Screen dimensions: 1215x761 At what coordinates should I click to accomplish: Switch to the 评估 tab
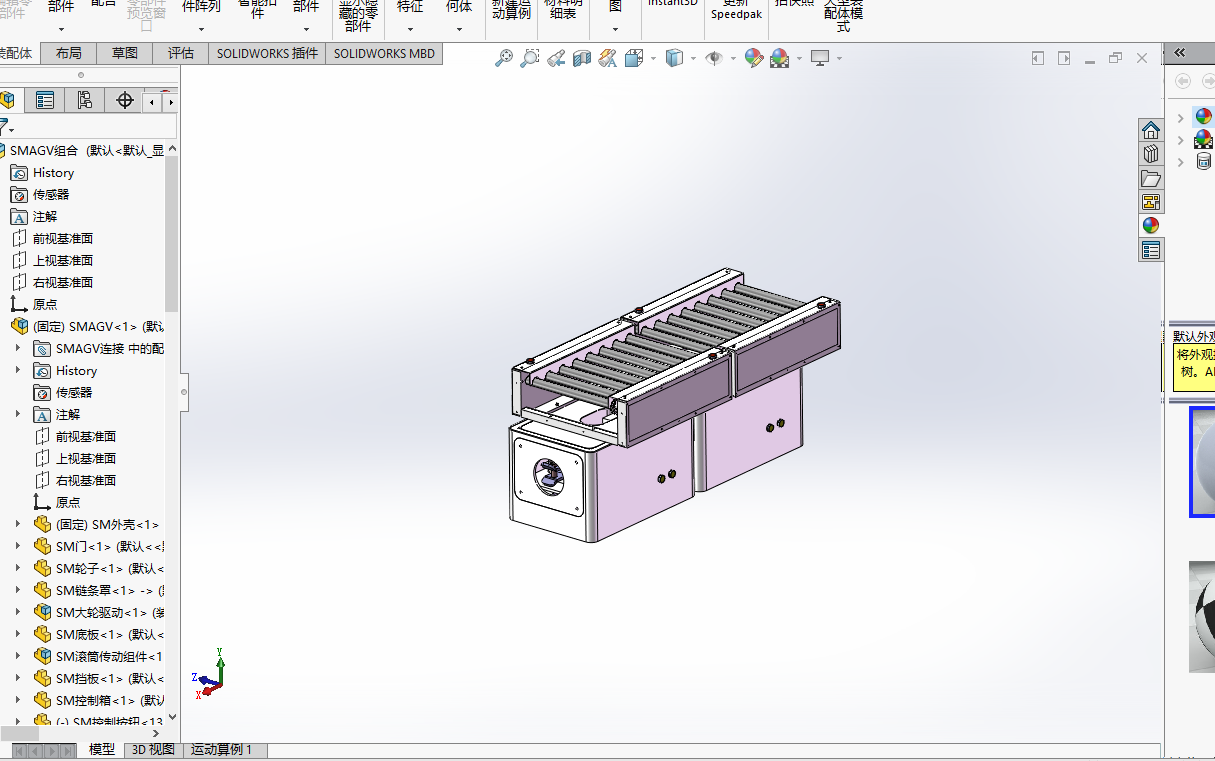(181, 53)
